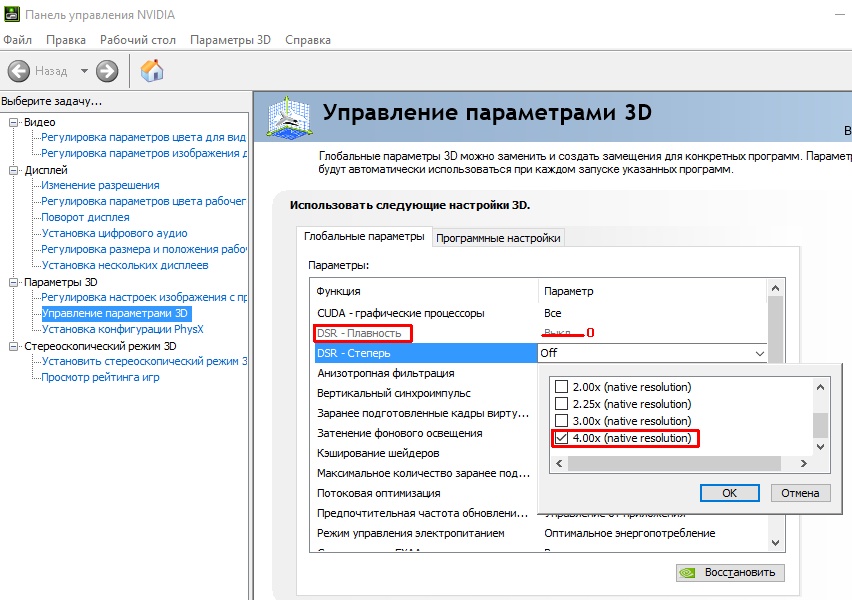This screenshot has height=600, width=852.
Task: Click the Forward arrow icon
Action: (107, 71)
